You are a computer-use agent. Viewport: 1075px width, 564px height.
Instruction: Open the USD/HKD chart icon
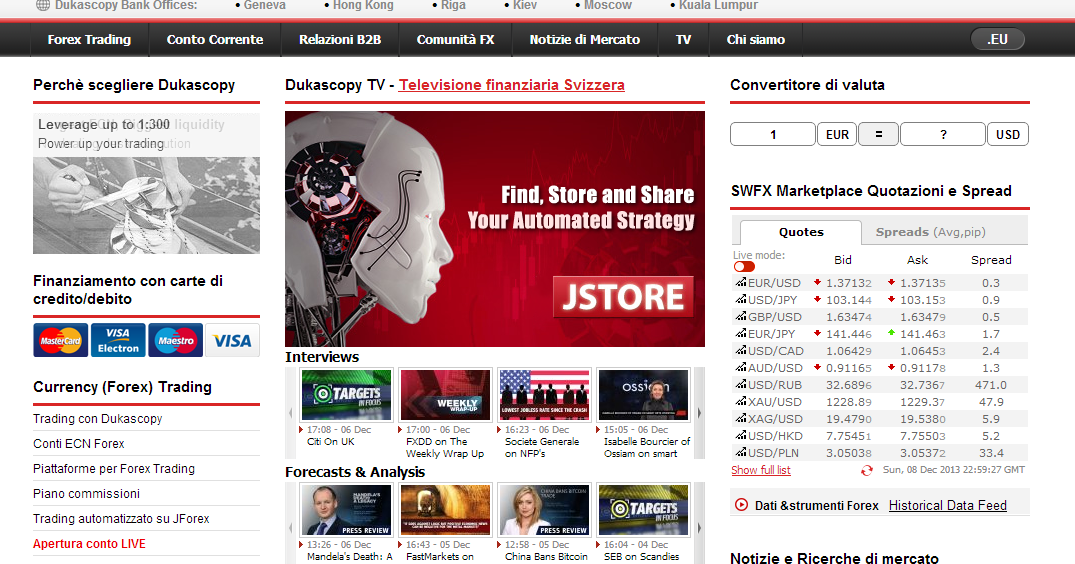740,435
